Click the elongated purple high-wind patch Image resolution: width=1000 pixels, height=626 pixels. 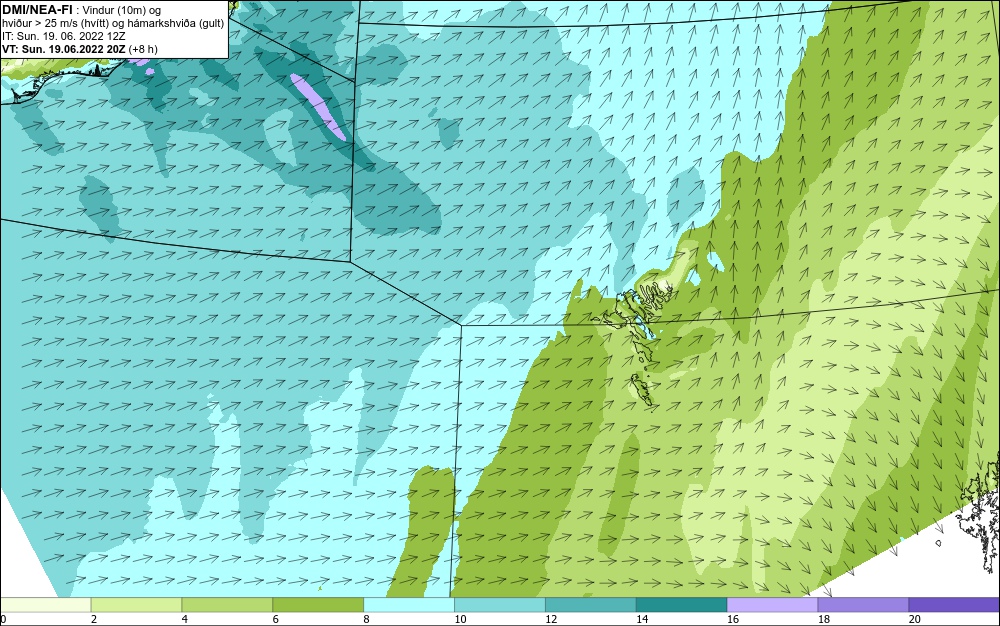pos(318,106)
